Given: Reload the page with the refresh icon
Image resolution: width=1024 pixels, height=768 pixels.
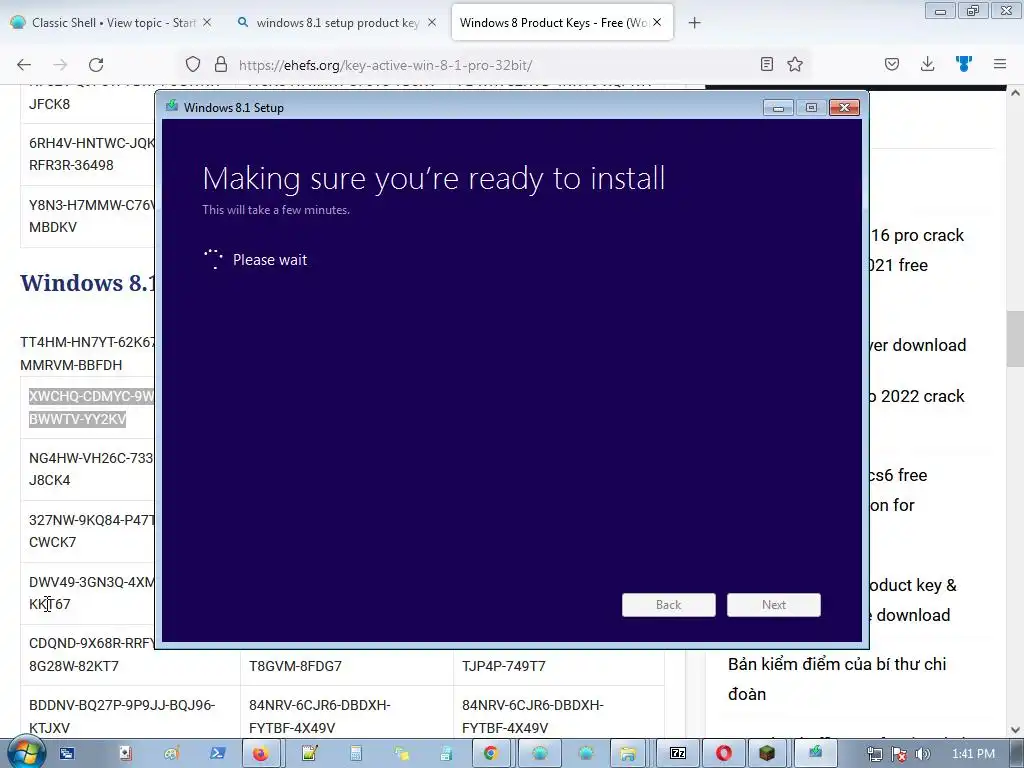Looking at the screenshot, I should pyautogui.click(x=96, y=65).
